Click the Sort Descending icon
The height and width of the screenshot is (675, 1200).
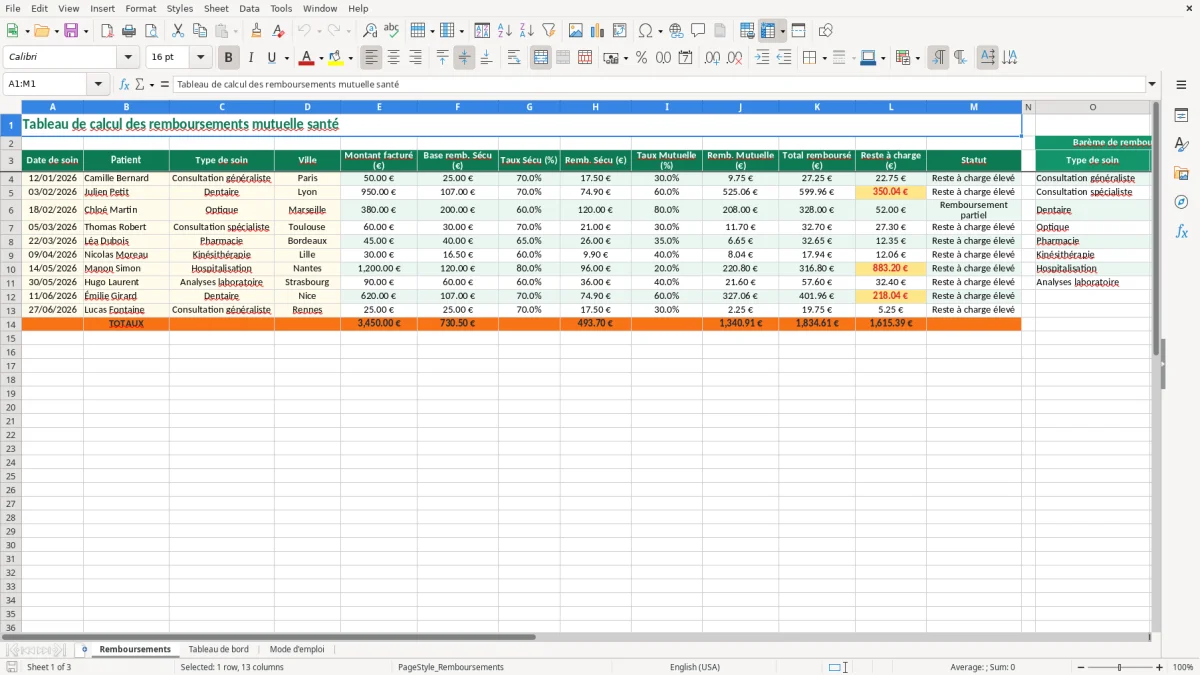click(x=527, y=31)
